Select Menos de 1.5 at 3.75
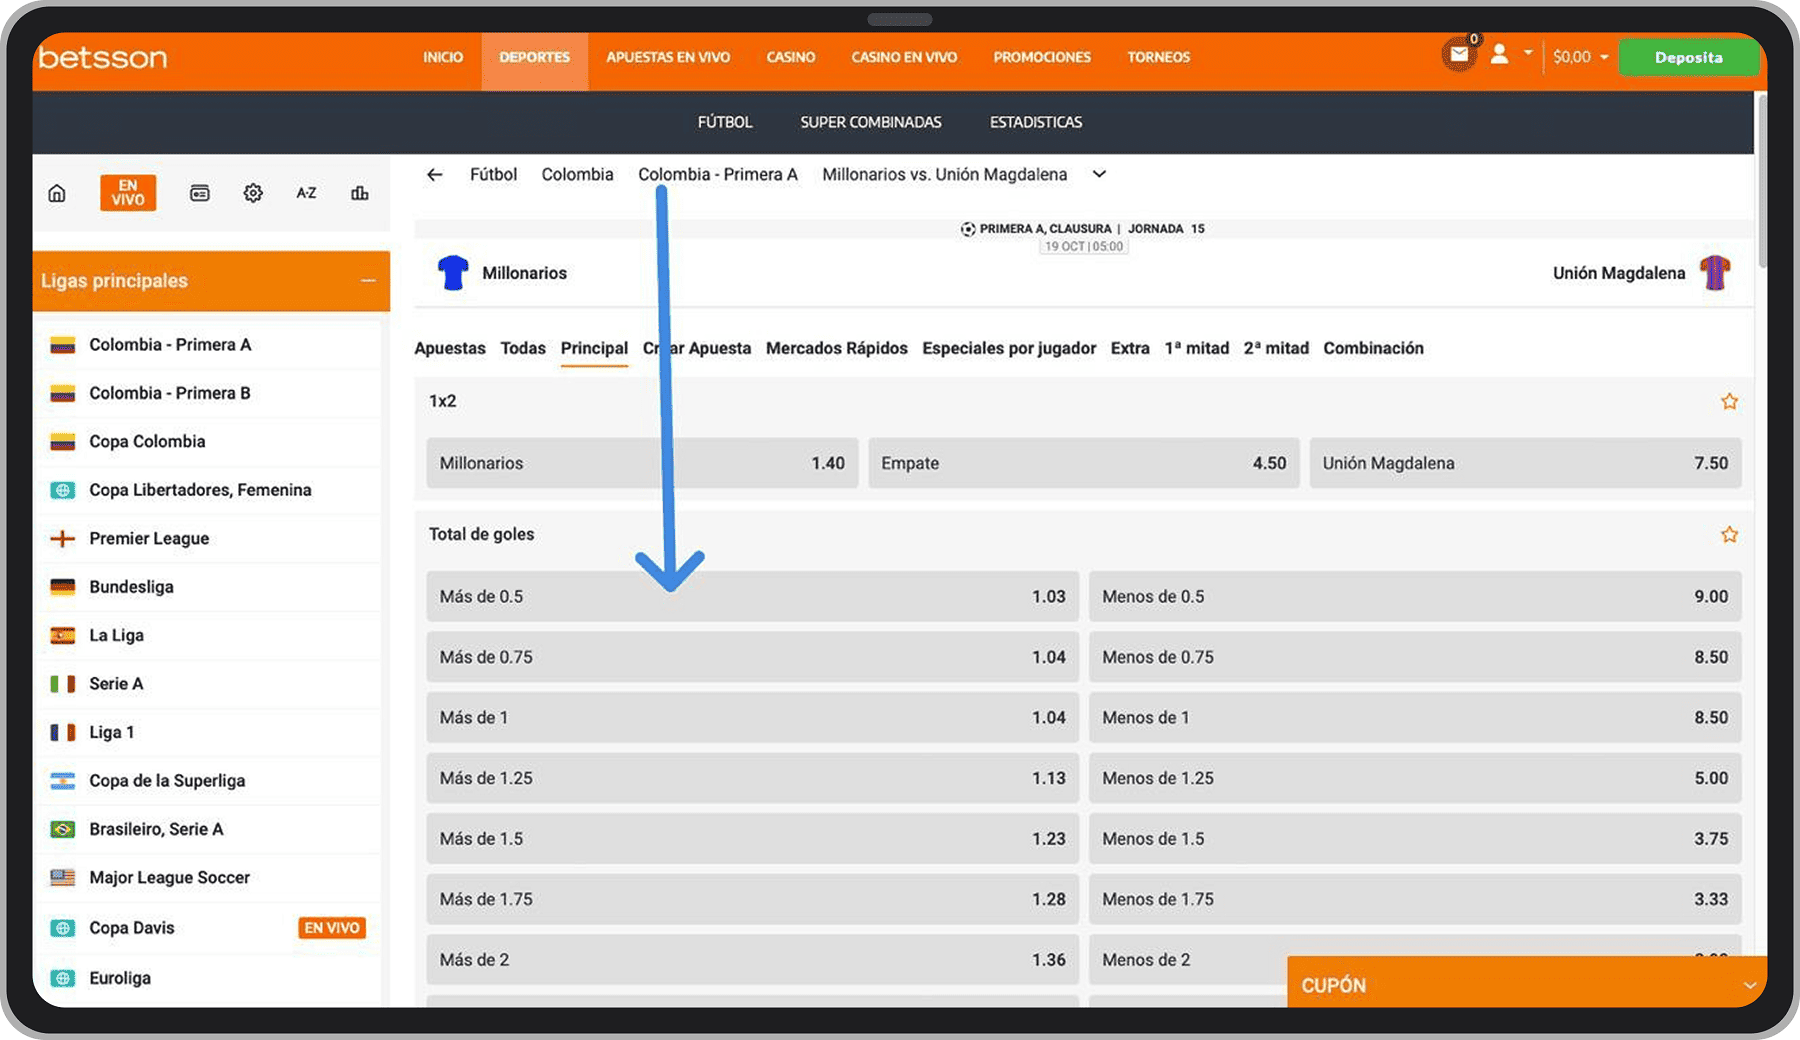The width and height of the screenshot is (1800, 1040). [x=1415, y=838]
